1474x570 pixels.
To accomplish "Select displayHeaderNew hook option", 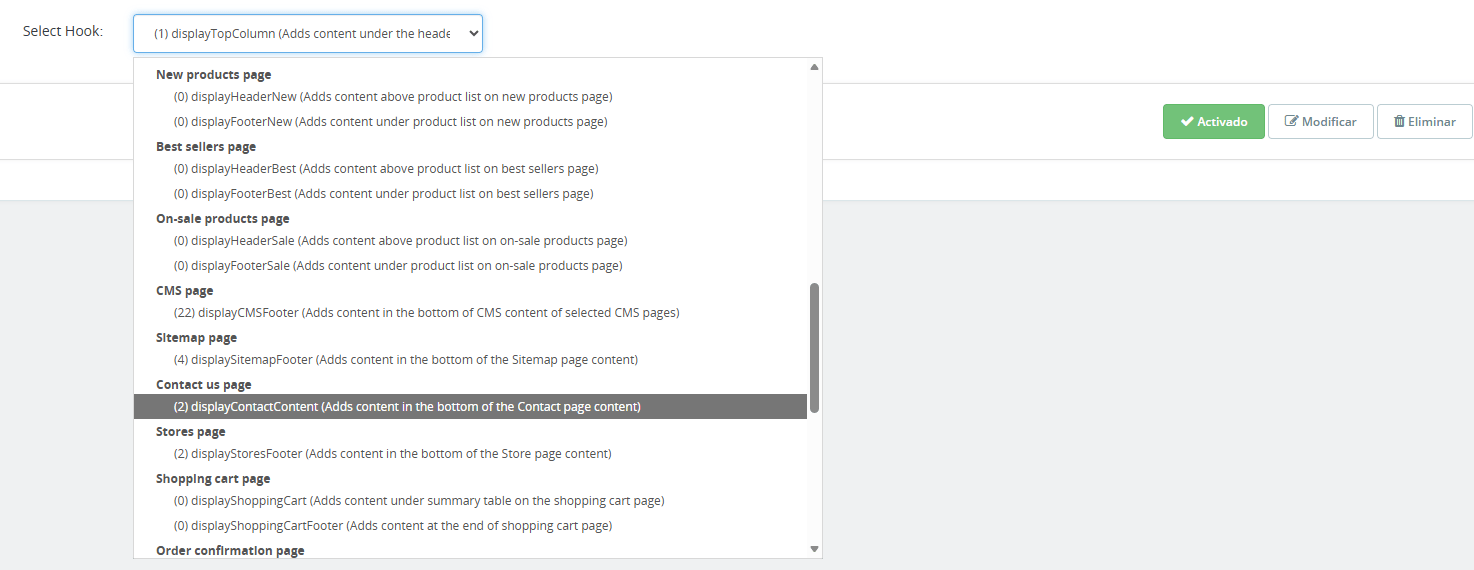I will [392, 97].
